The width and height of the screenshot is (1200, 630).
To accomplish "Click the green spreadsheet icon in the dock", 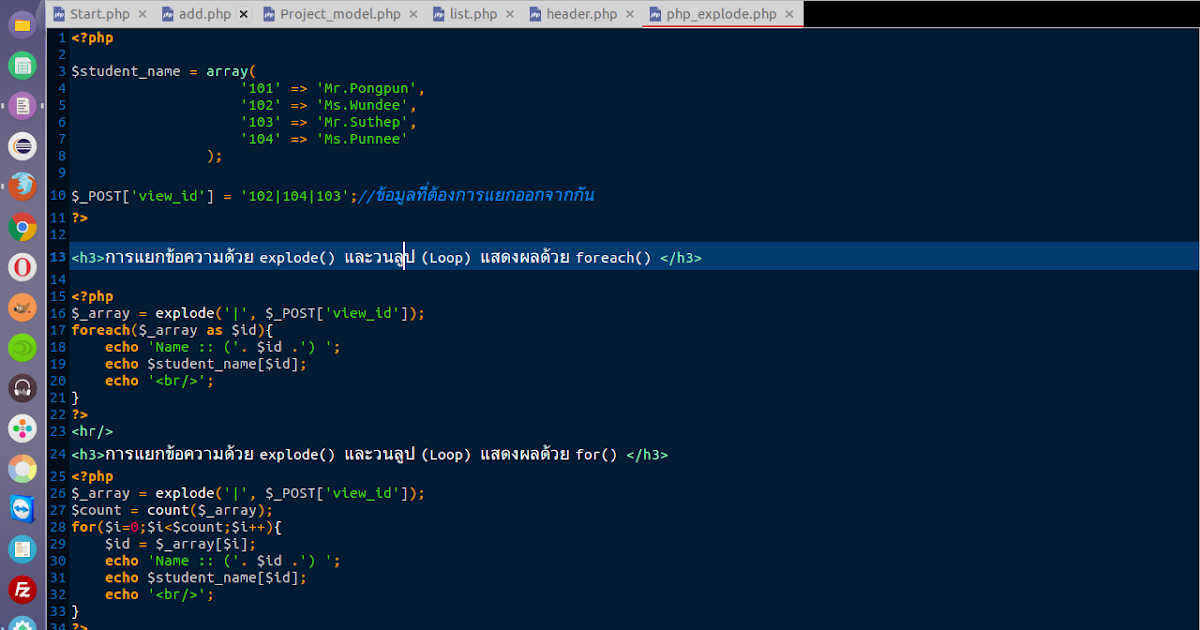I will coord(22,65).
